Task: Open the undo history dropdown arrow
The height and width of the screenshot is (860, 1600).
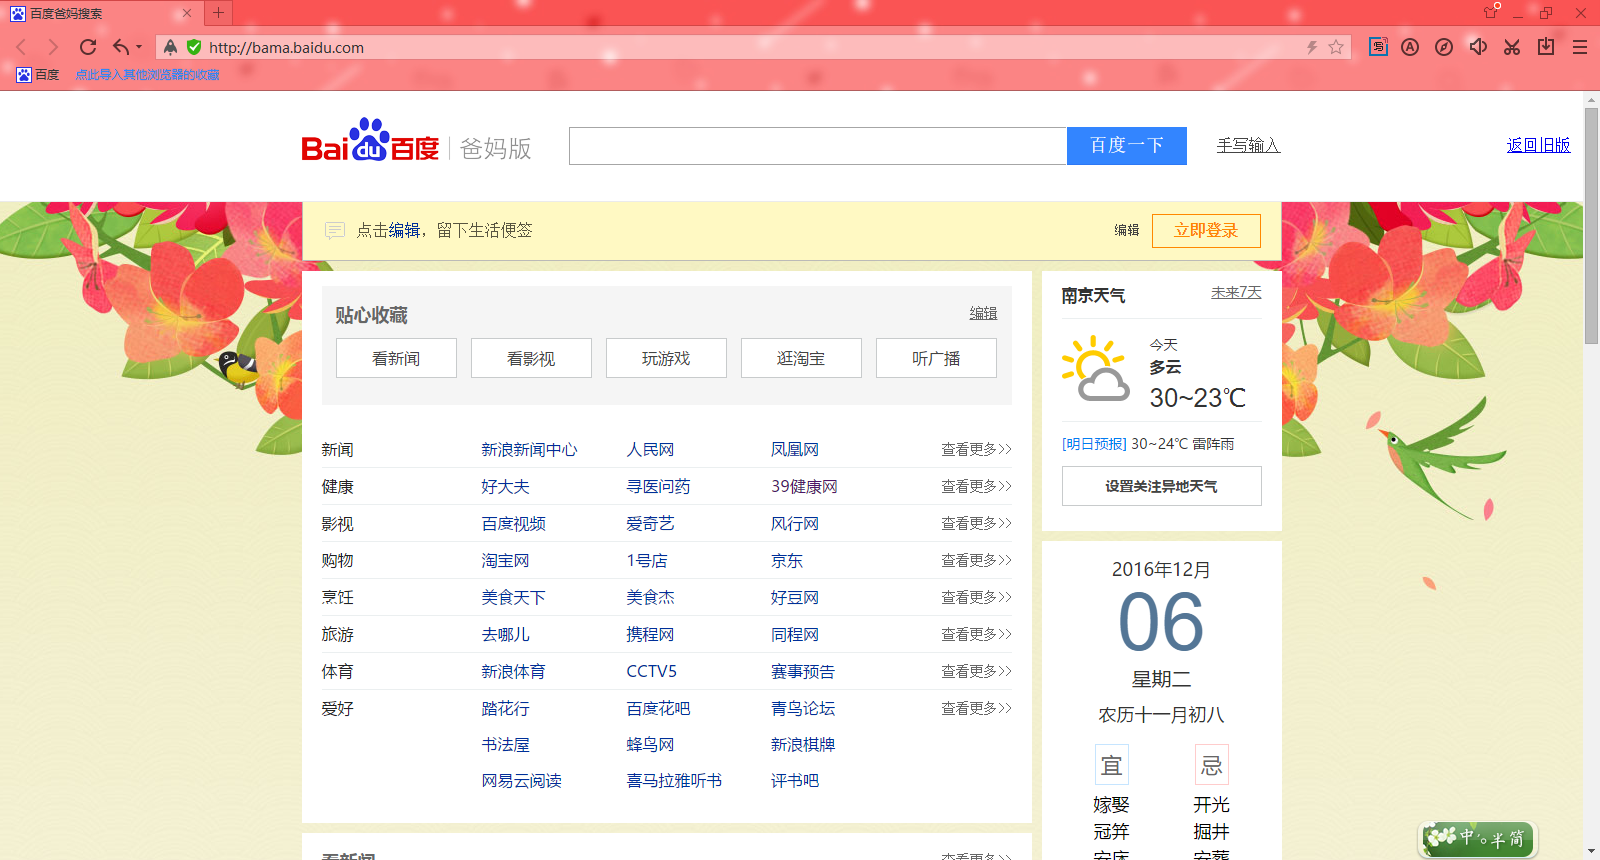Action: [139, 47]
